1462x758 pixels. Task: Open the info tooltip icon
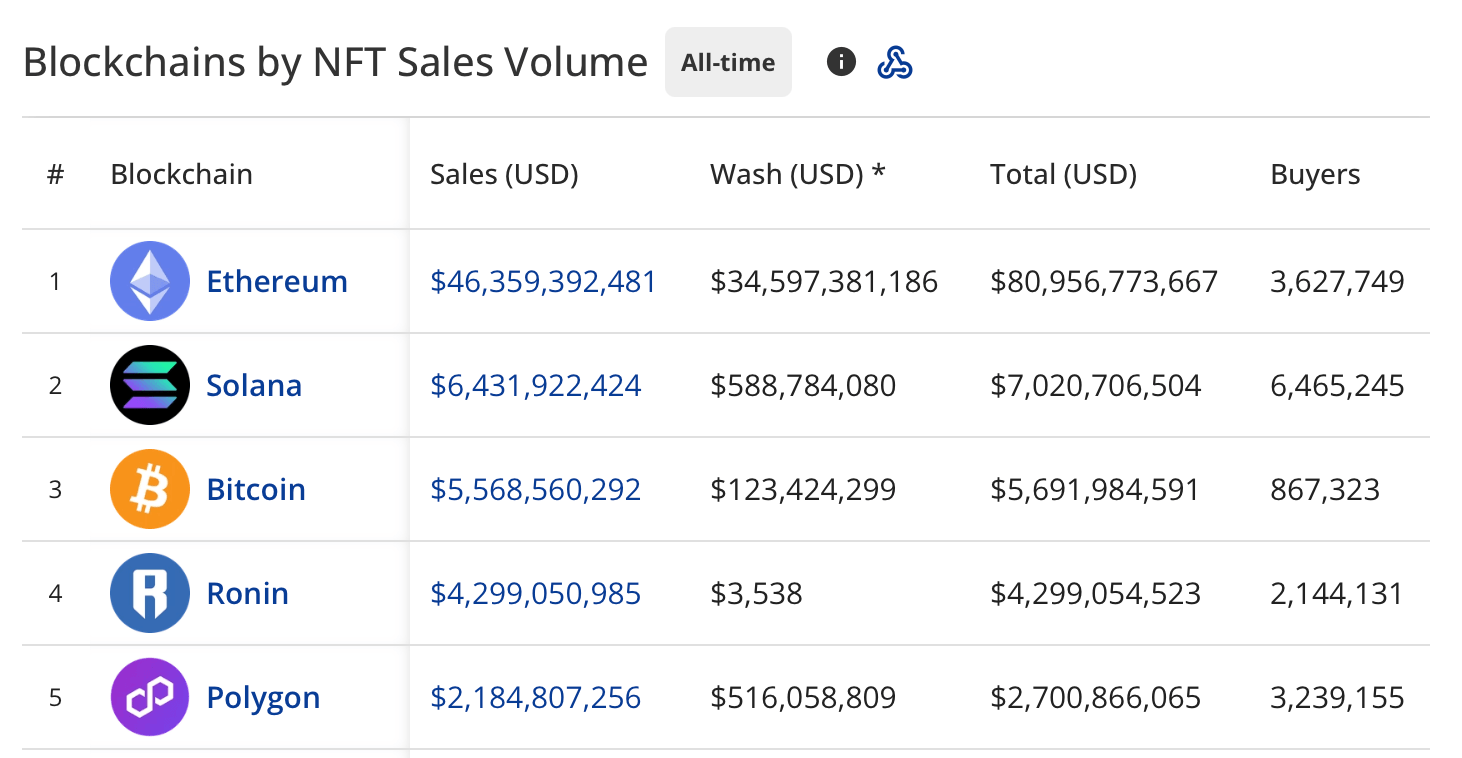841,62
